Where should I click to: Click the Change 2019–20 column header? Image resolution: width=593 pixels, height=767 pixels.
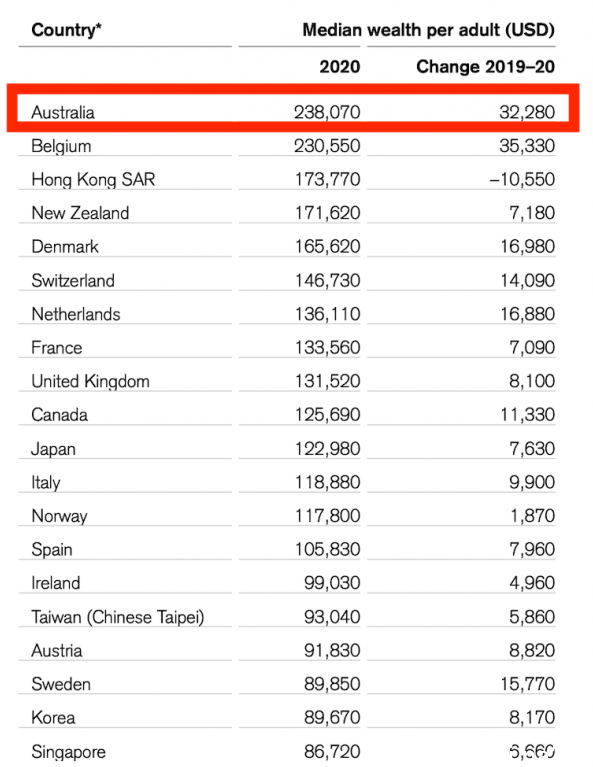[x=485, y=66]
